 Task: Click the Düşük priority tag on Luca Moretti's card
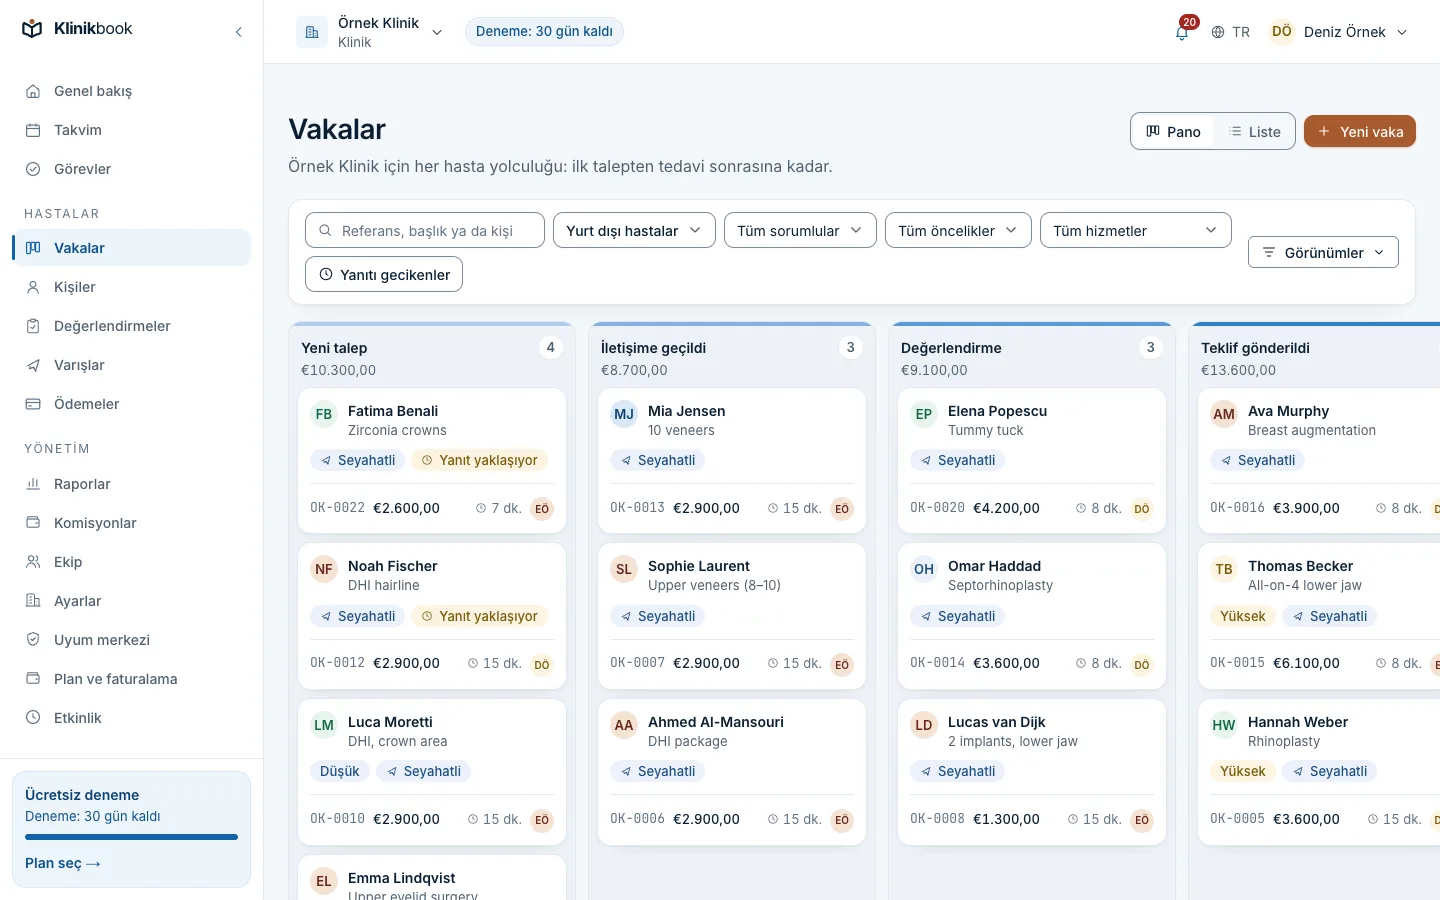[340, 771]
